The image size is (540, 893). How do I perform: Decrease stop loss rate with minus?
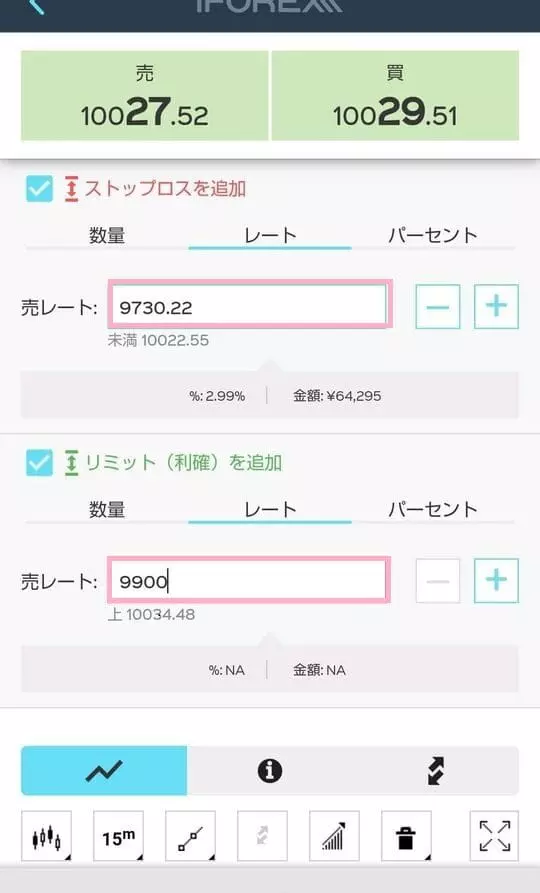pos(437,306)
